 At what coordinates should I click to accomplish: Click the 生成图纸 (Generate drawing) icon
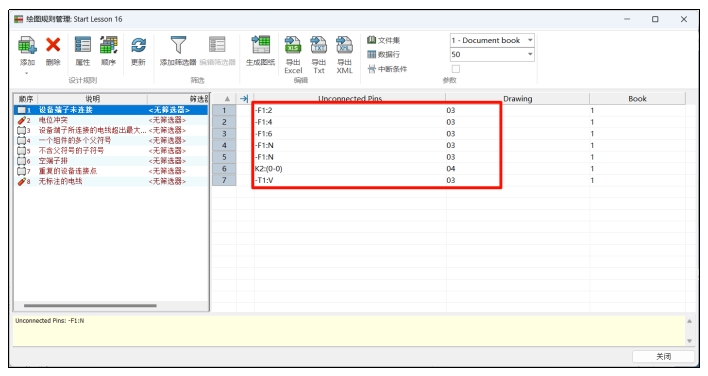(261, 45)
